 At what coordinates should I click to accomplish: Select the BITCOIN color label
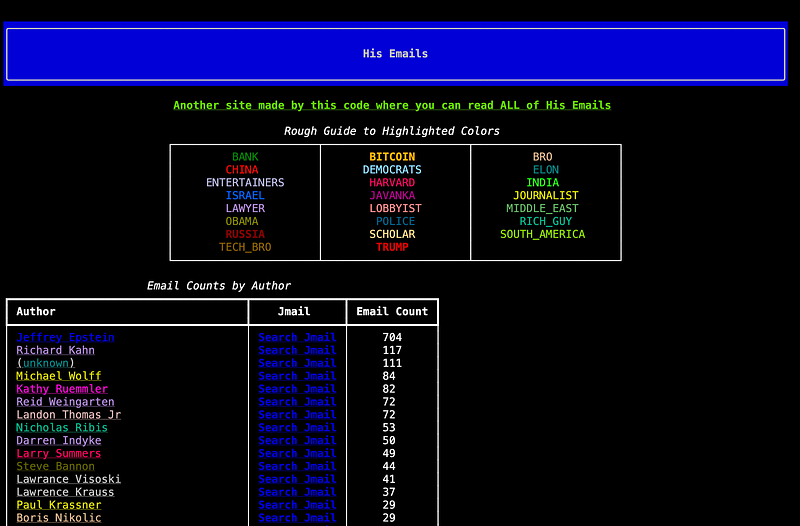pos(392,157)
